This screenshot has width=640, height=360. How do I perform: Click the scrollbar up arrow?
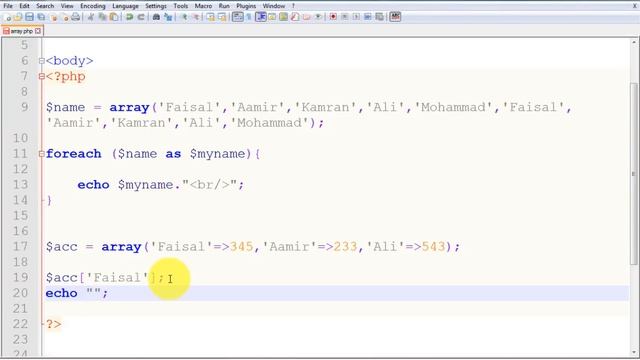[634, 42]
